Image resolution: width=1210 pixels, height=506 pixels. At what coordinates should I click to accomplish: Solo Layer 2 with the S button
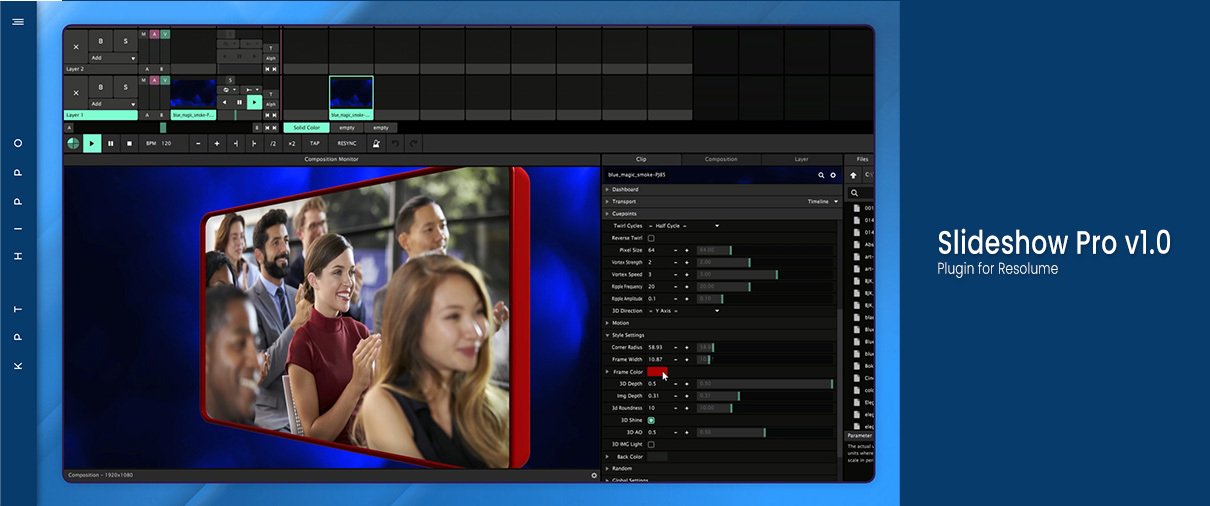(126, 41)
